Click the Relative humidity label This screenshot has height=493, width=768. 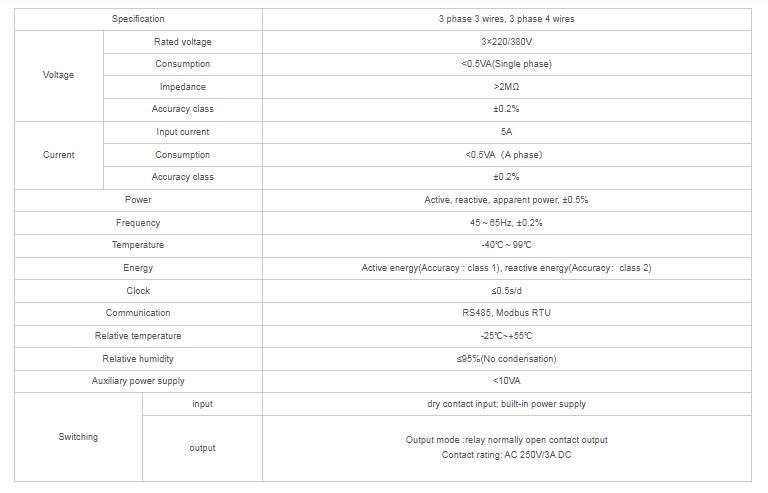coord(138,359)
